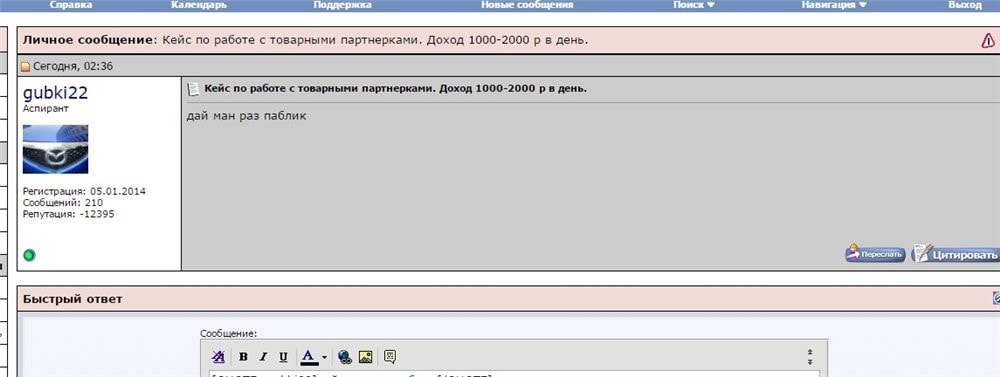The width and height of the screenshot is (1000, 377).
Task: Toggle italic formatting in quick reply
Action: (263, 357)
